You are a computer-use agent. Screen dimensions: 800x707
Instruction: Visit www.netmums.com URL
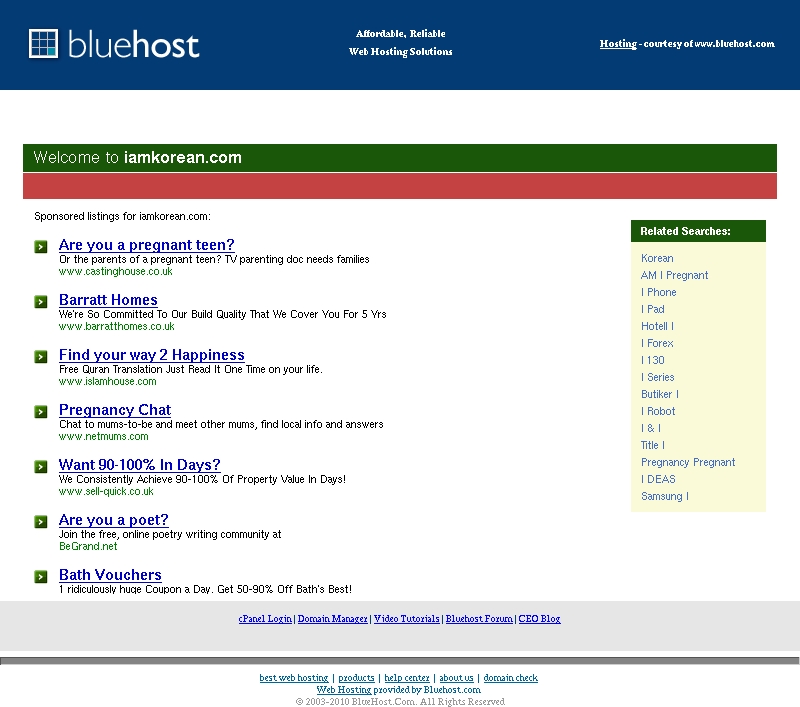click(104, 437)
